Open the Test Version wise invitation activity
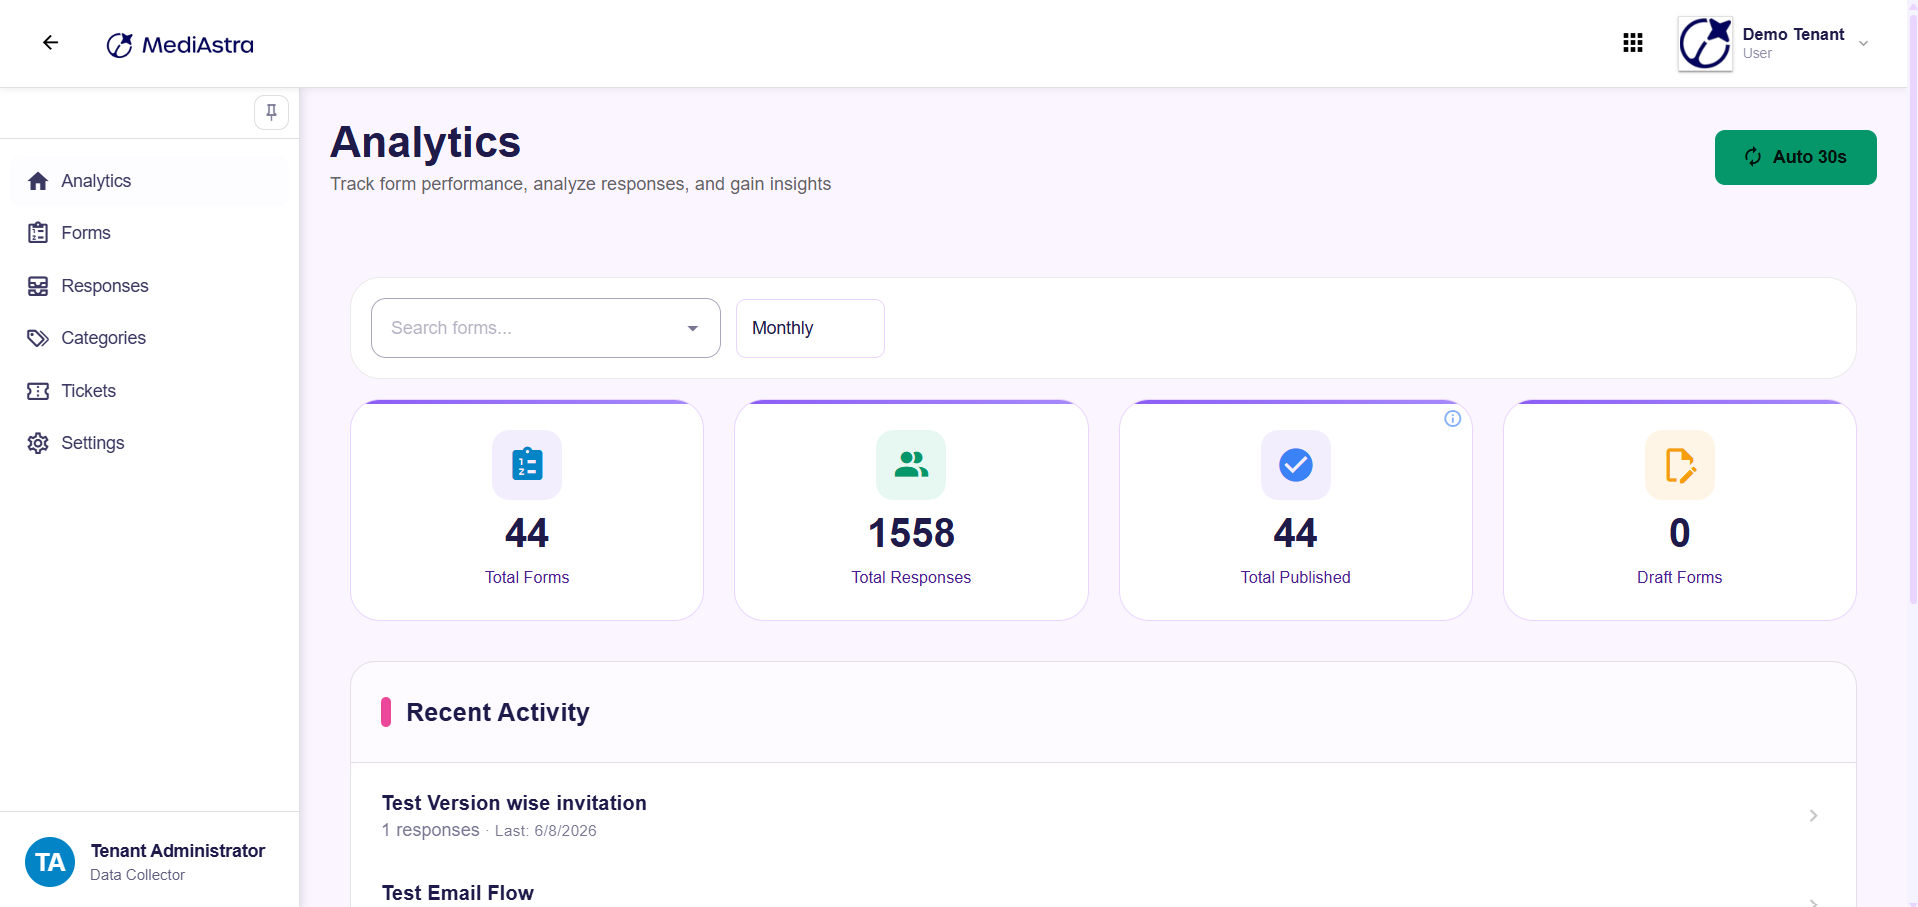Image resolution: width=1918 pixels, height=907 pixels. (1103, 815)
